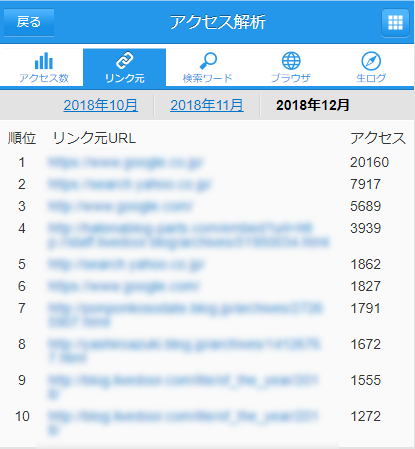Tap the 戻る back button

point(29,22)
